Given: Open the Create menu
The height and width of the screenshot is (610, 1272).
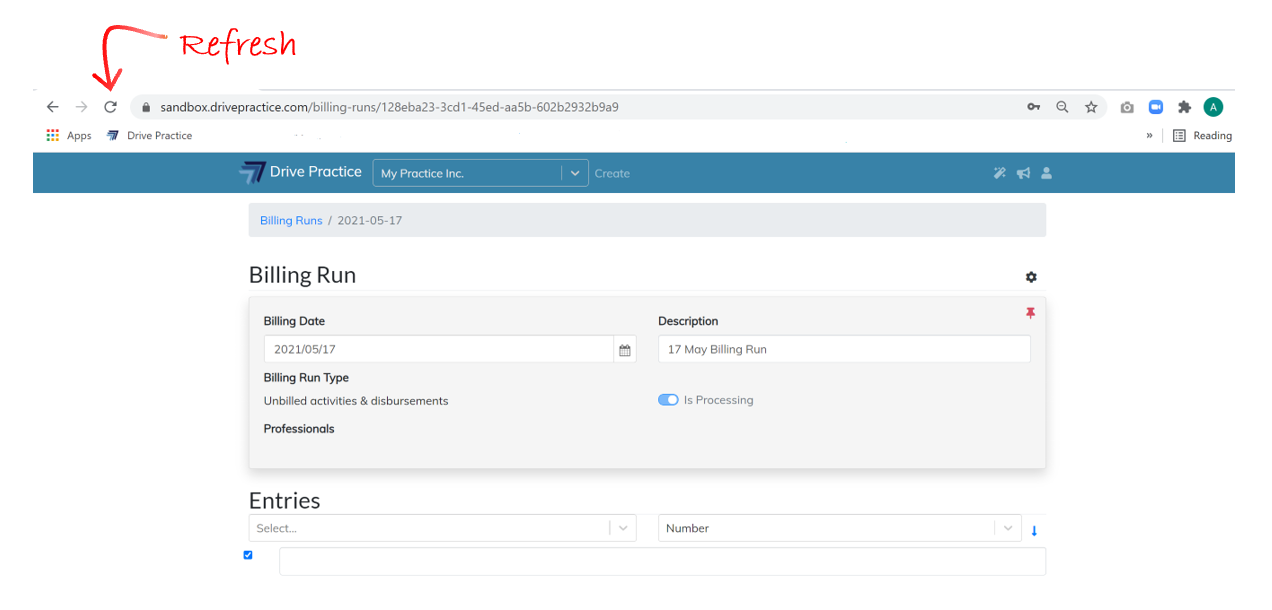Looking at the screenshot, I should (x=612, y=173).
